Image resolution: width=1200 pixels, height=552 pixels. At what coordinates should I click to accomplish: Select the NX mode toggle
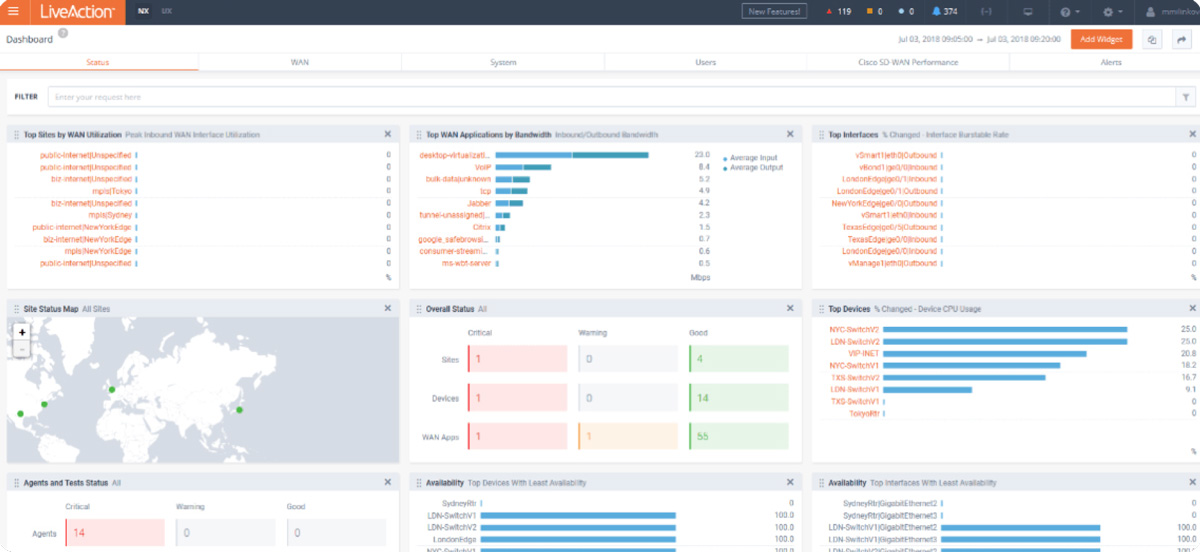(x=143, y=11)
